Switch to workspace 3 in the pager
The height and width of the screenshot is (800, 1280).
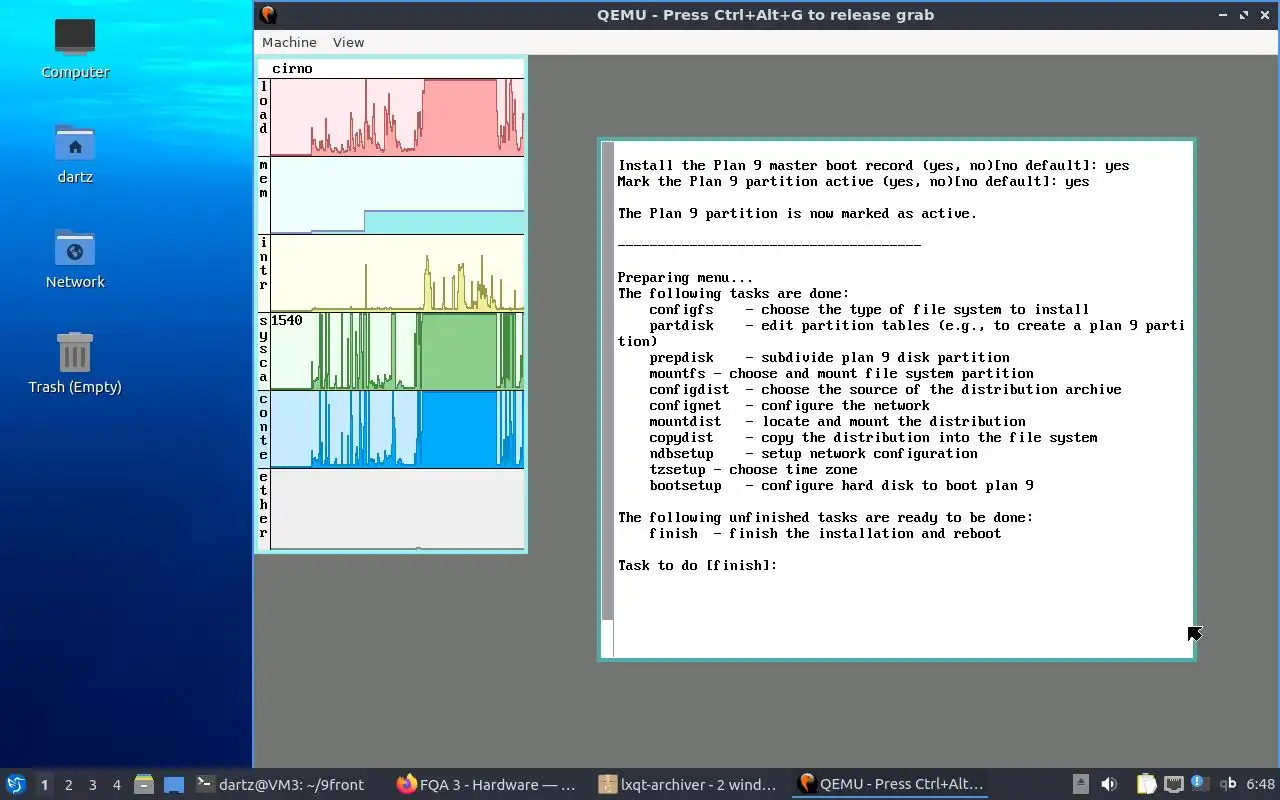point(92,785)
